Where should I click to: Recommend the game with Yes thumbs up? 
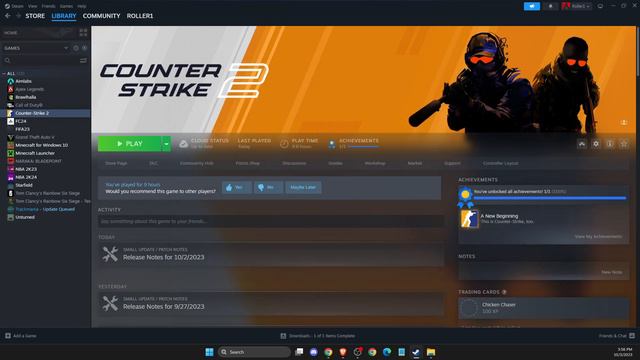tap(236, 187)
